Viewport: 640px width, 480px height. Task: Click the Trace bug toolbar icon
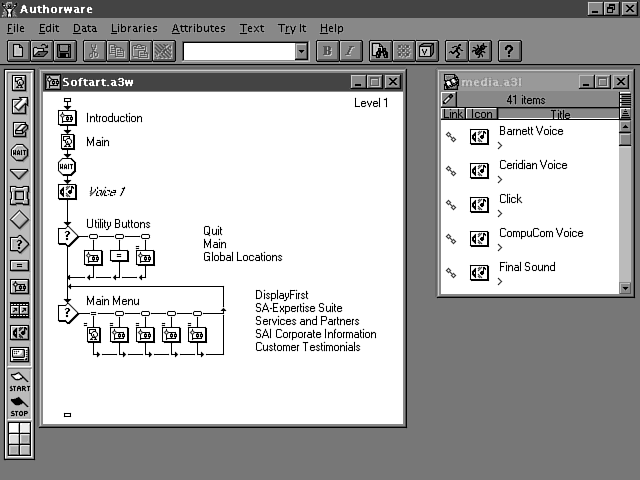coord(480,51)
